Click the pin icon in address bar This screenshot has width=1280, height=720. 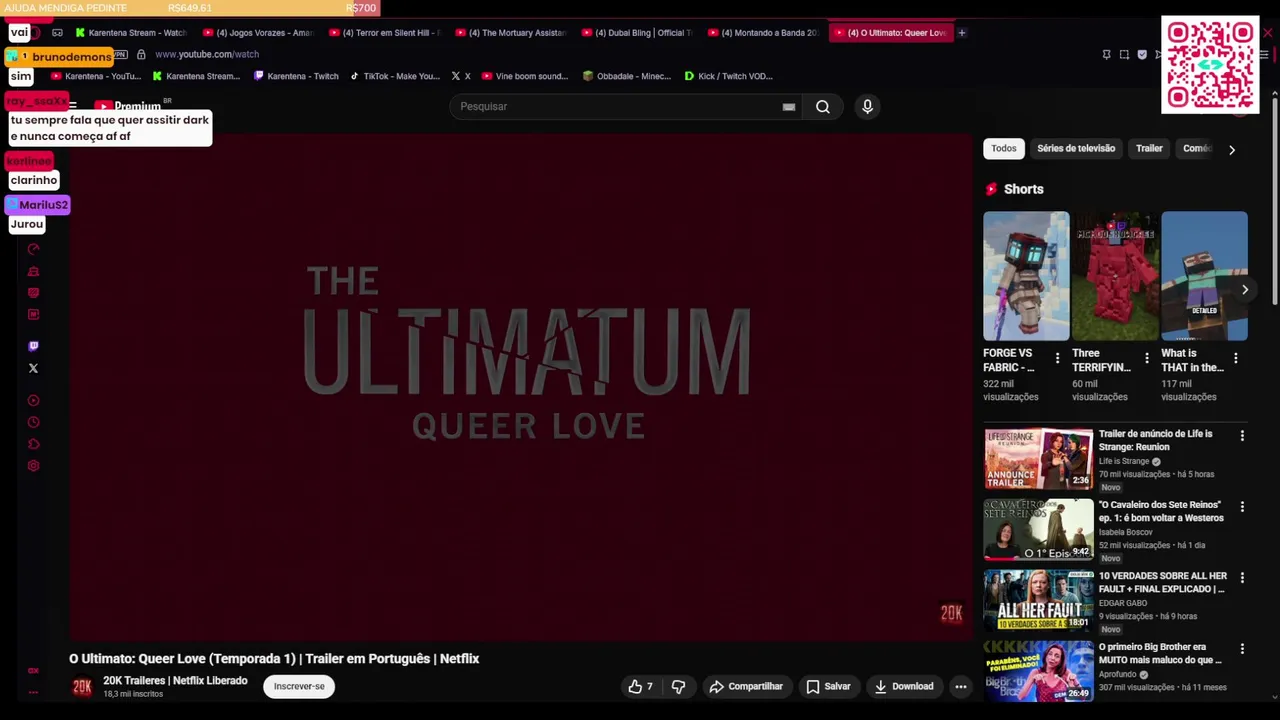point(1106,54)
